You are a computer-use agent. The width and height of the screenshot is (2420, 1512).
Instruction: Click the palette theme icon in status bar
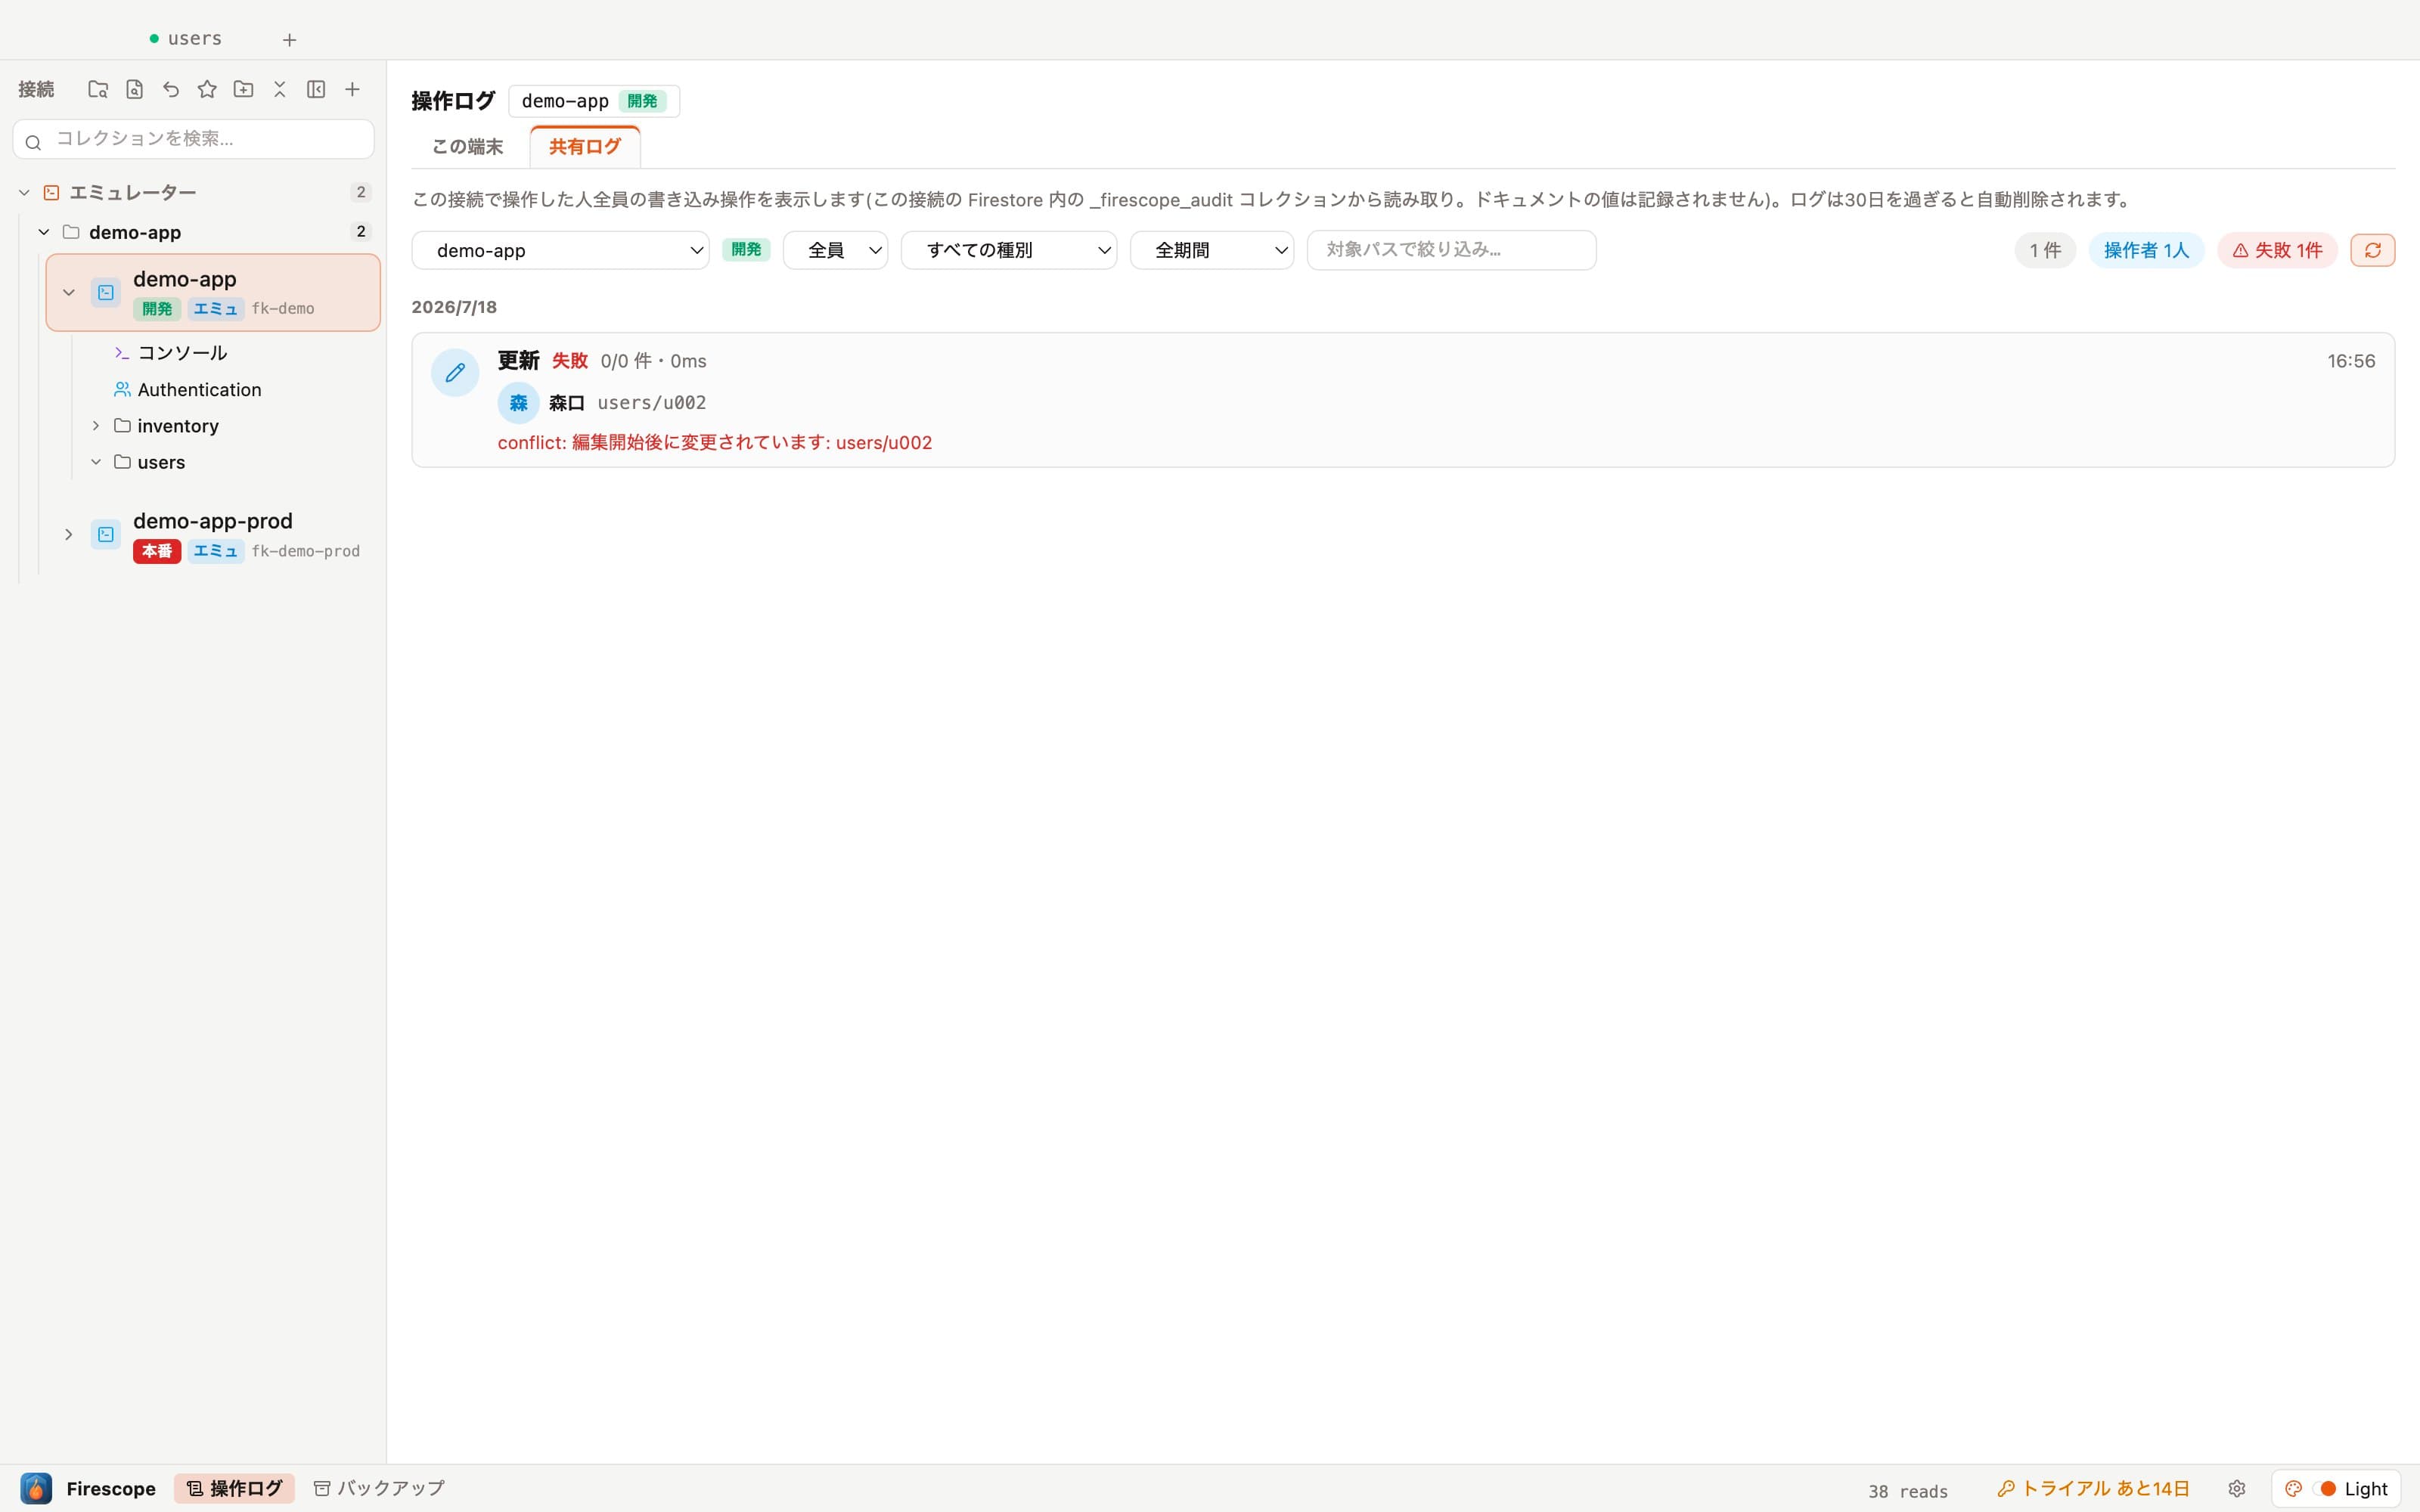click(2293, 1488)
